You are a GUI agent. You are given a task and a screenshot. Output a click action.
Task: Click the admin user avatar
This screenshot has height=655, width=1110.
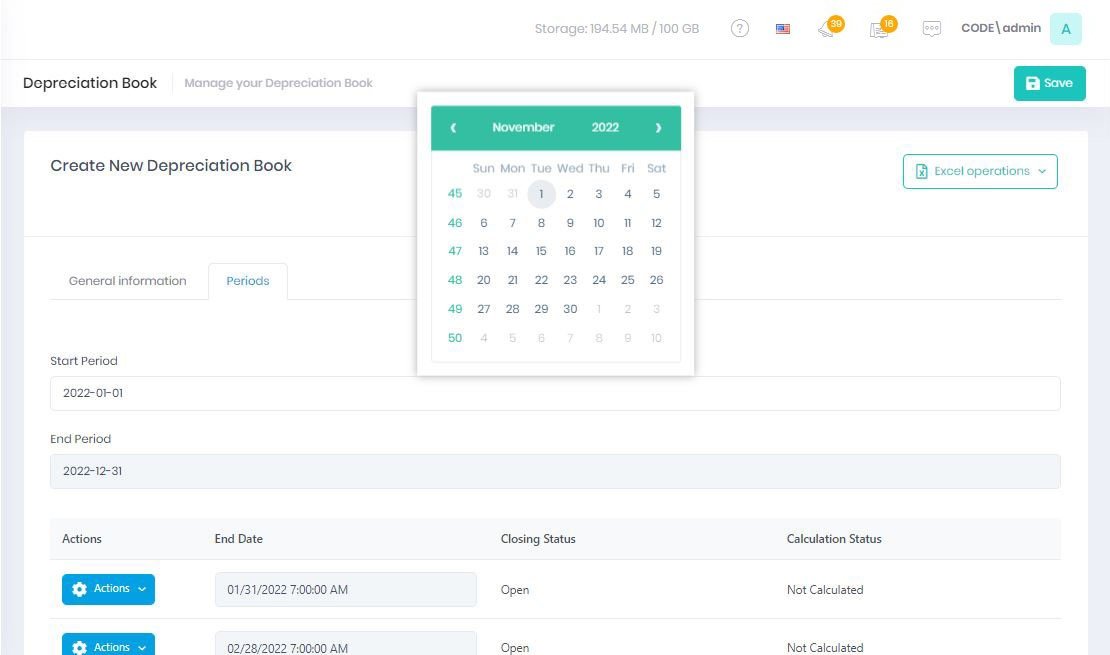pos(1065,29)
